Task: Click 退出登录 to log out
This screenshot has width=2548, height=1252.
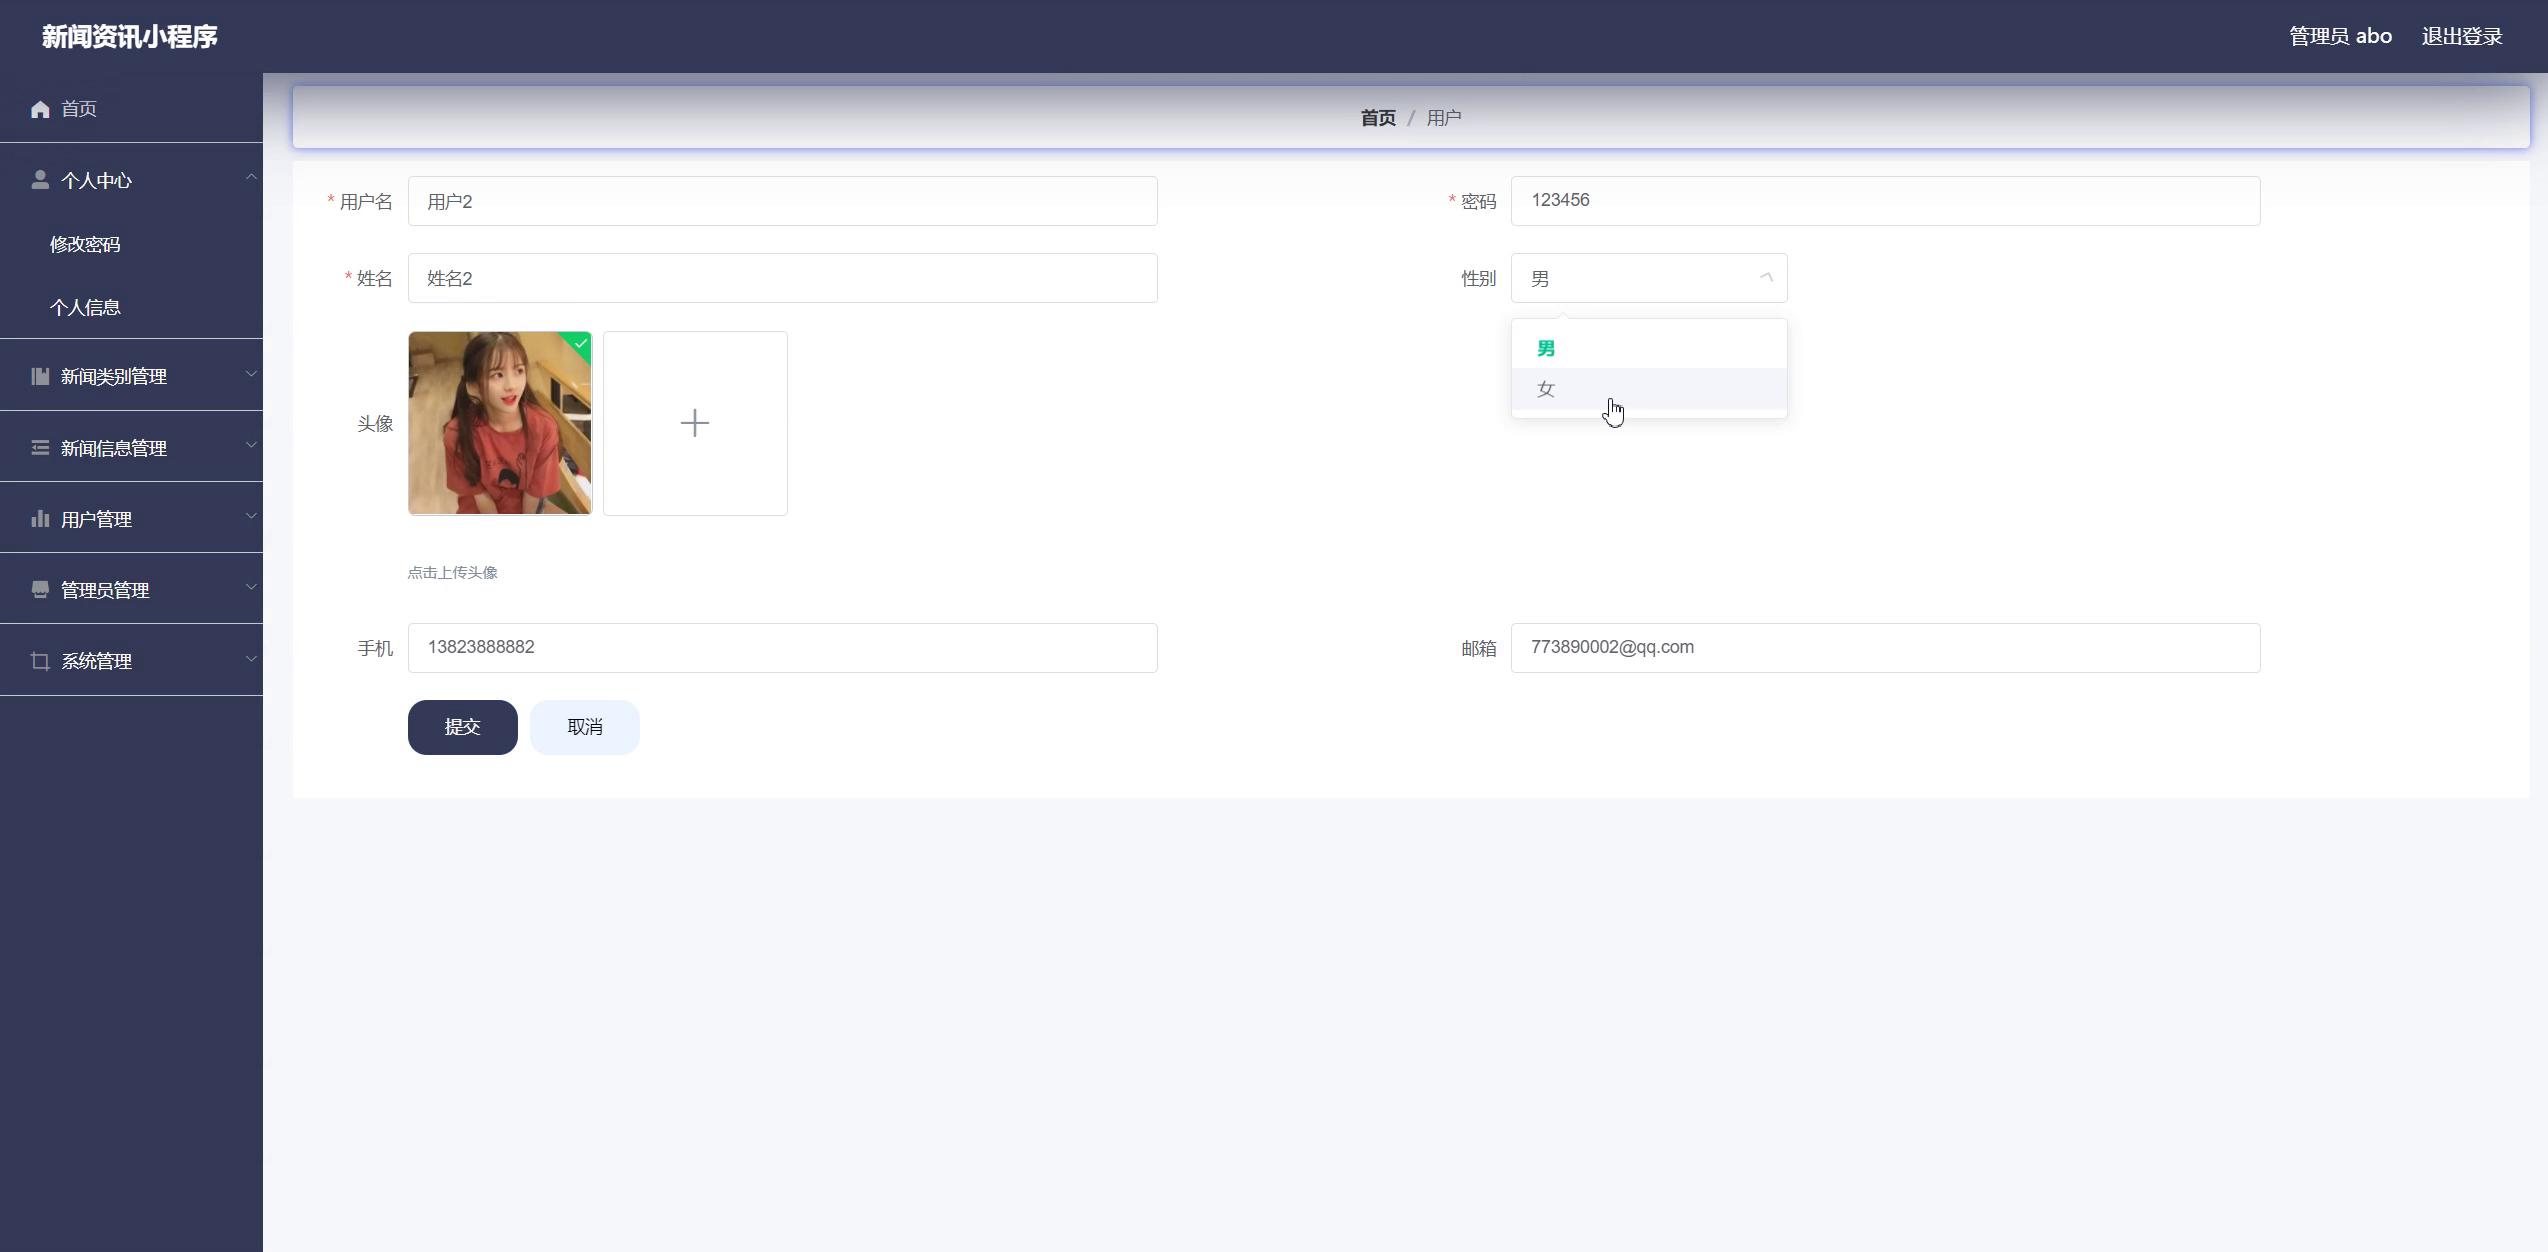Action: (2462, 36)
